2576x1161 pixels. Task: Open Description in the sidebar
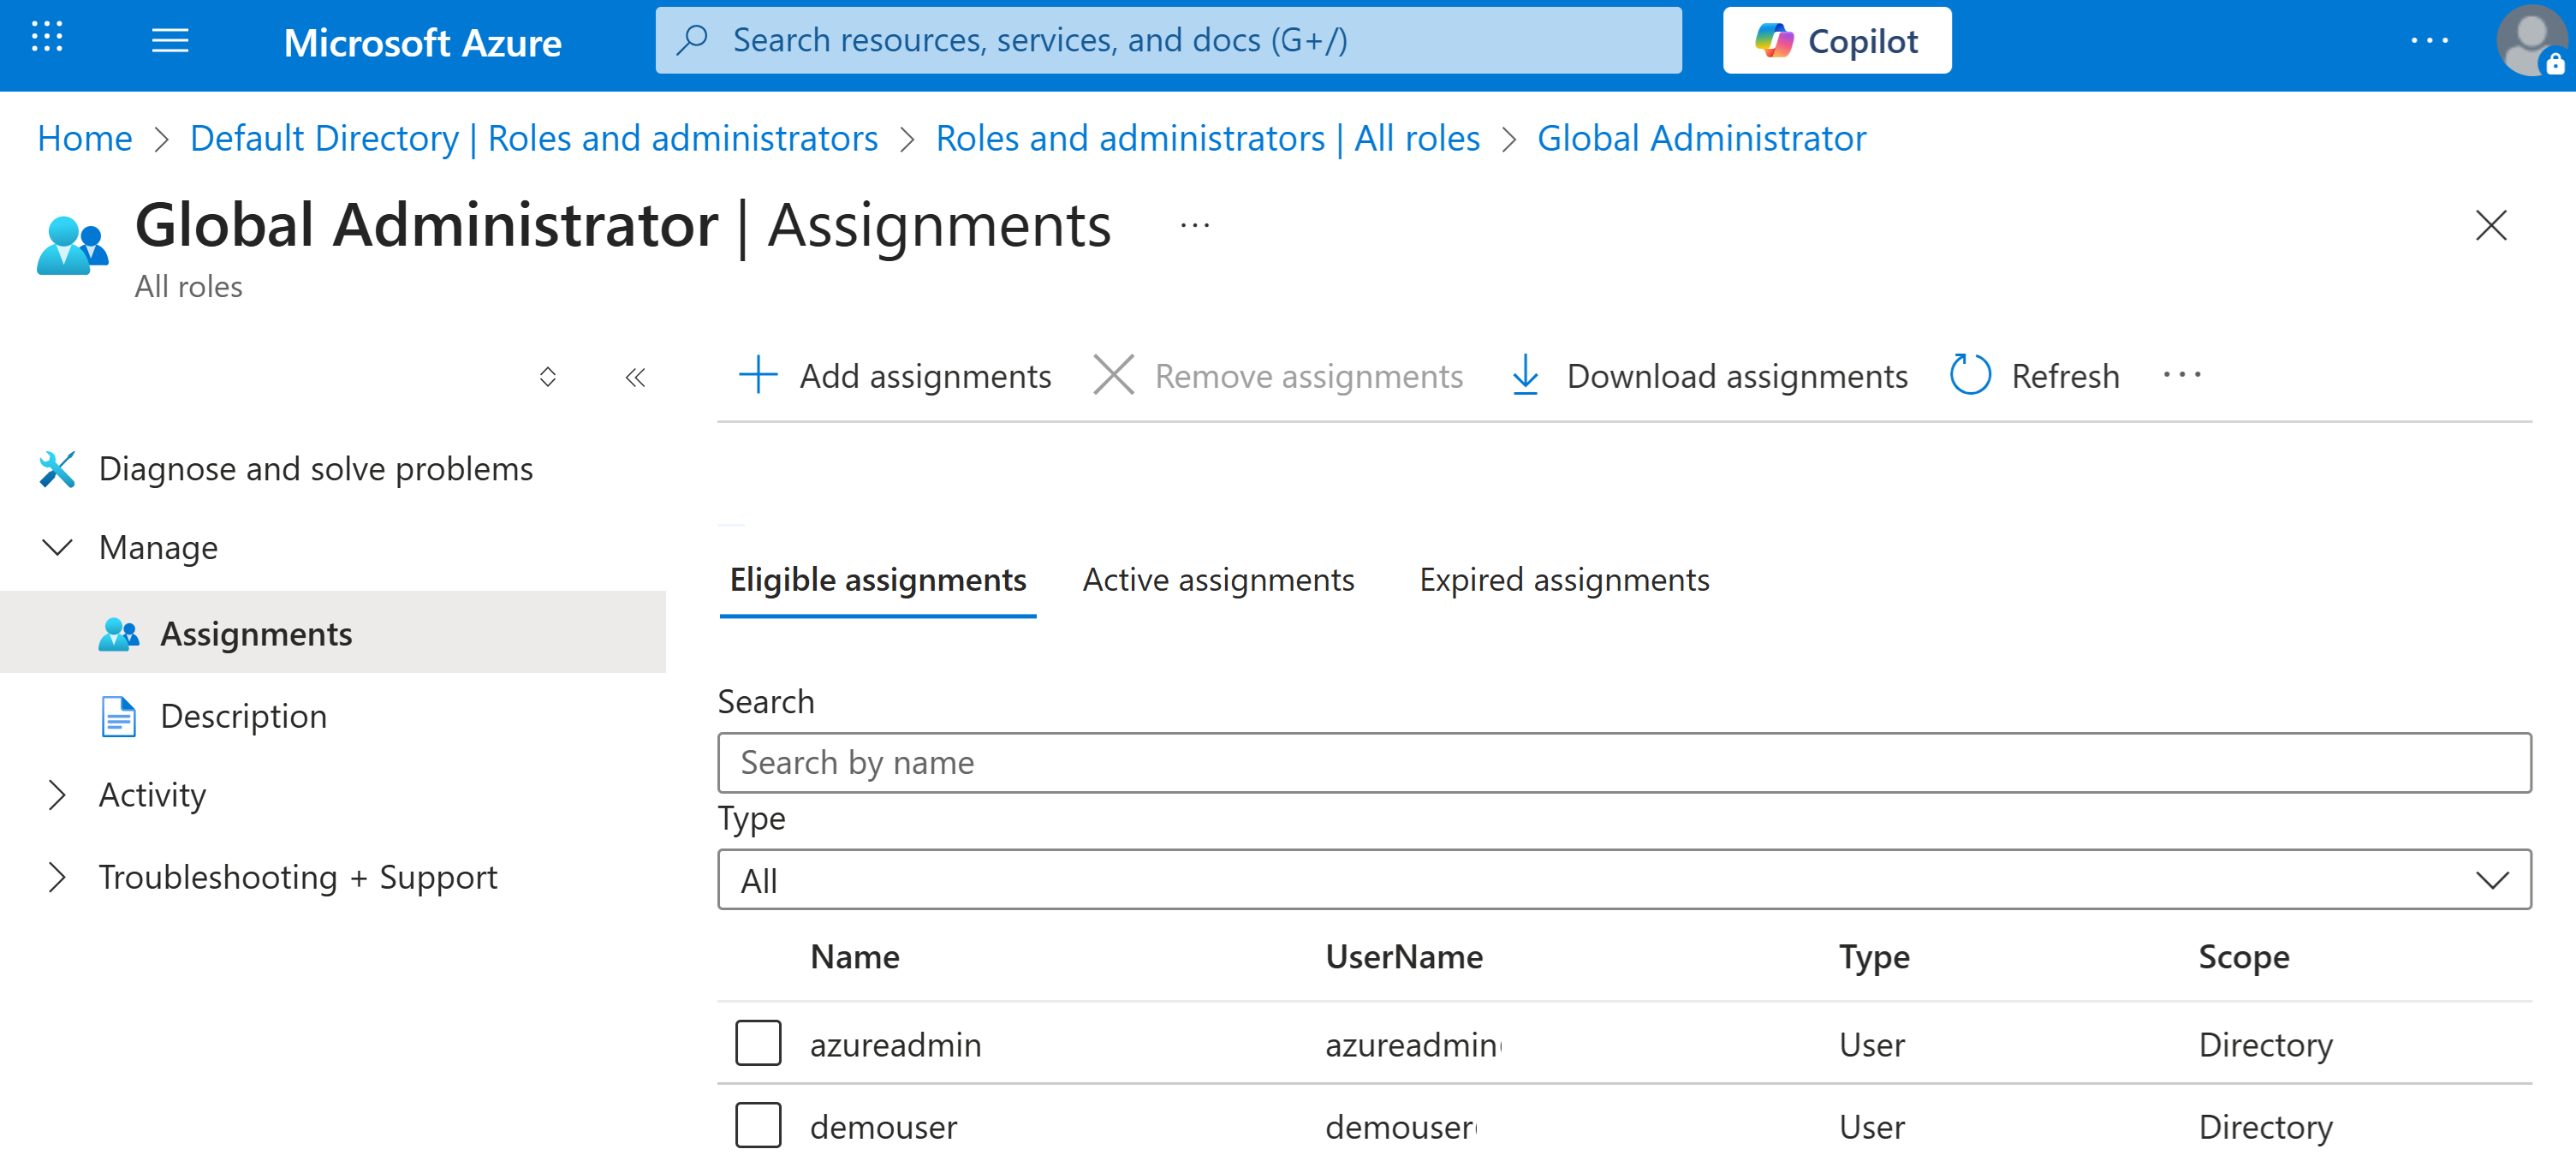pyautogui.click(x=243, y=717)
